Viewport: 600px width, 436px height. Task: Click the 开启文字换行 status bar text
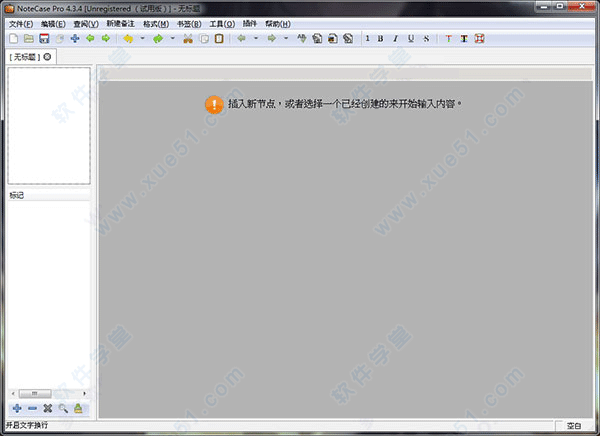click(27, 425)
